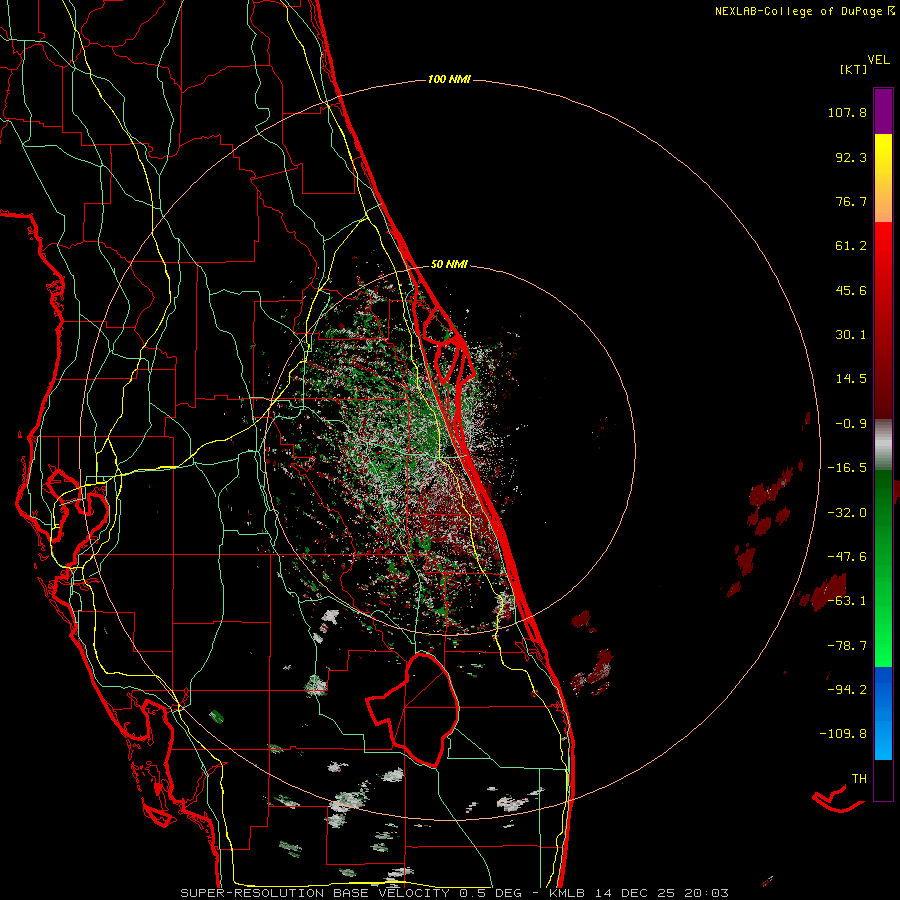Click the -0.9 scale value label

coord(851,423)
